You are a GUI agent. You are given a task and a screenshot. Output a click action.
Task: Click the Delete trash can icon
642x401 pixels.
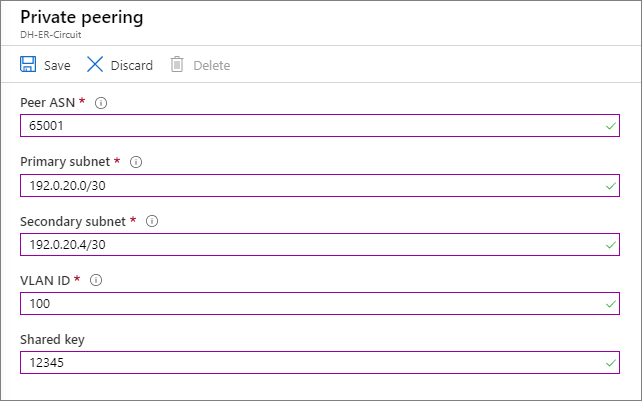[177, 65]
